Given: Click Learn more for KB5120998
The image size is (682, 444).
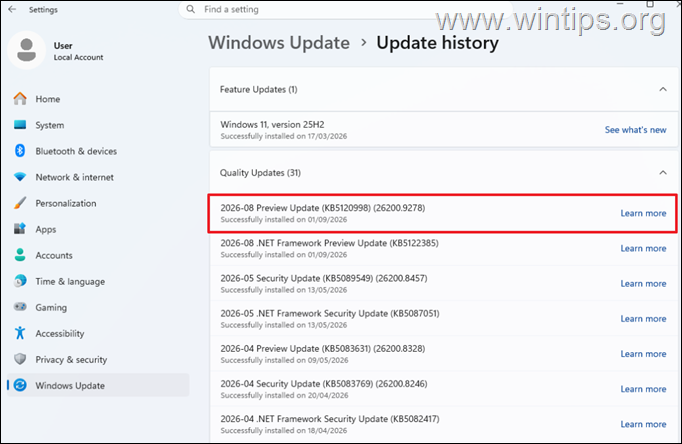Looking at the screenshot, I should pos(643,213).
